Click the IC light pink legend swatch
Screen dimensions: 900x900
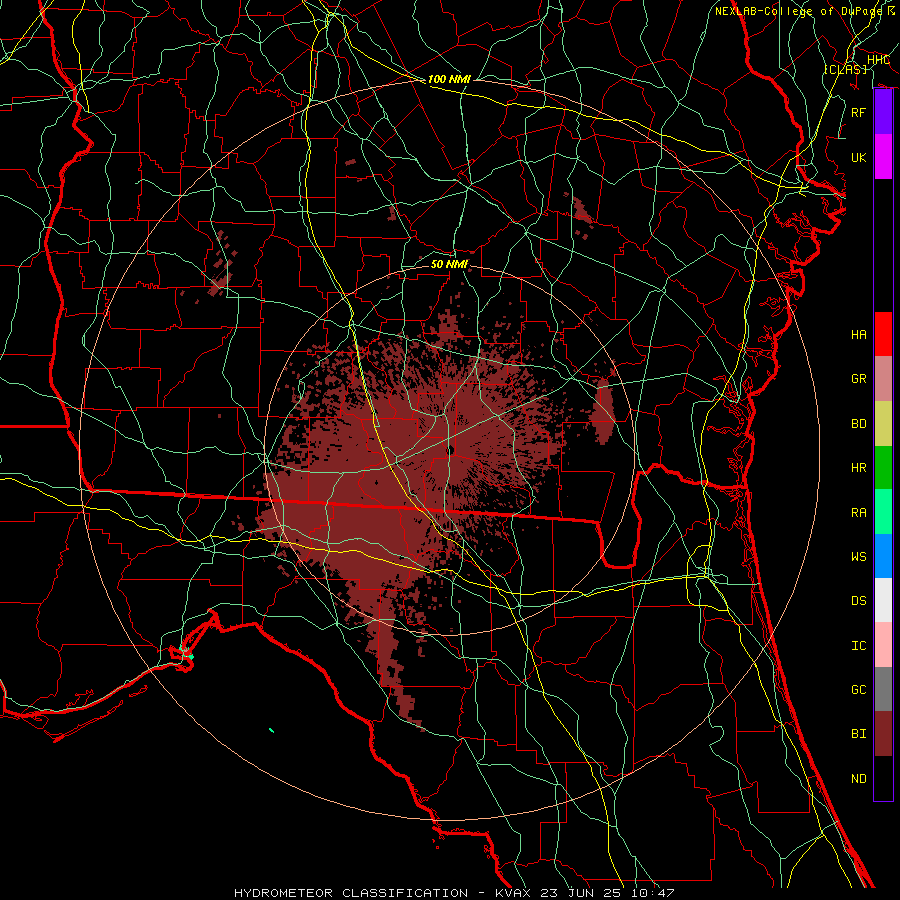[883, 645]
